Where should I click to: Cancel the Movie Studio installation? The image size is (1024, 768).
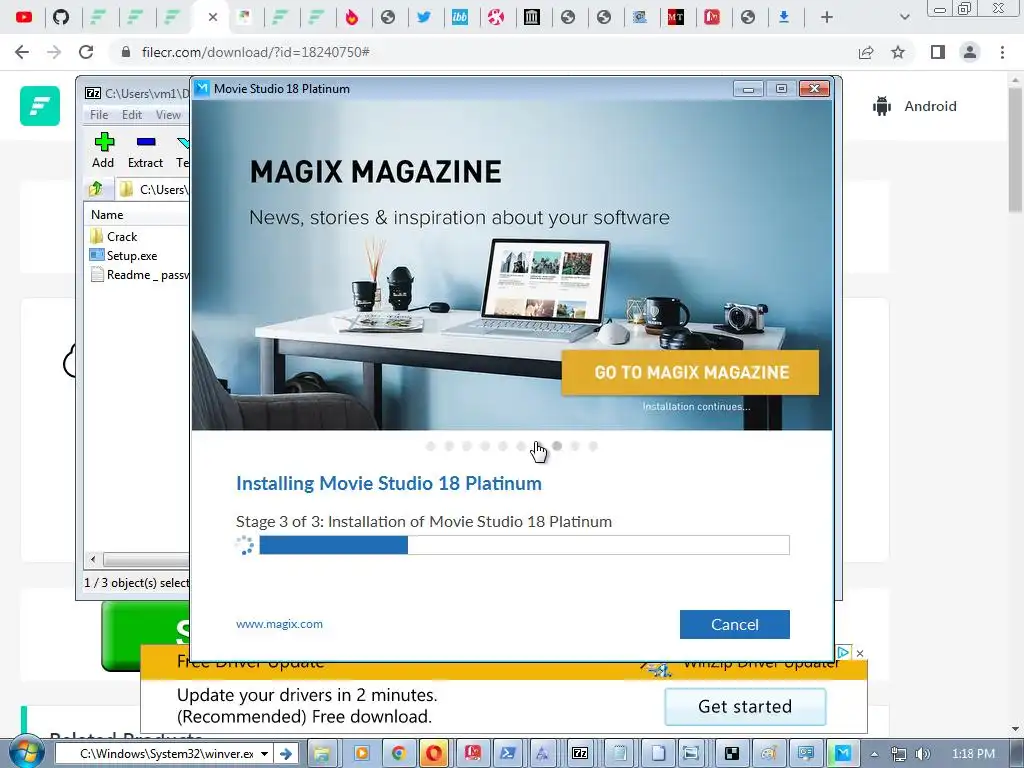tap(734, 624)
